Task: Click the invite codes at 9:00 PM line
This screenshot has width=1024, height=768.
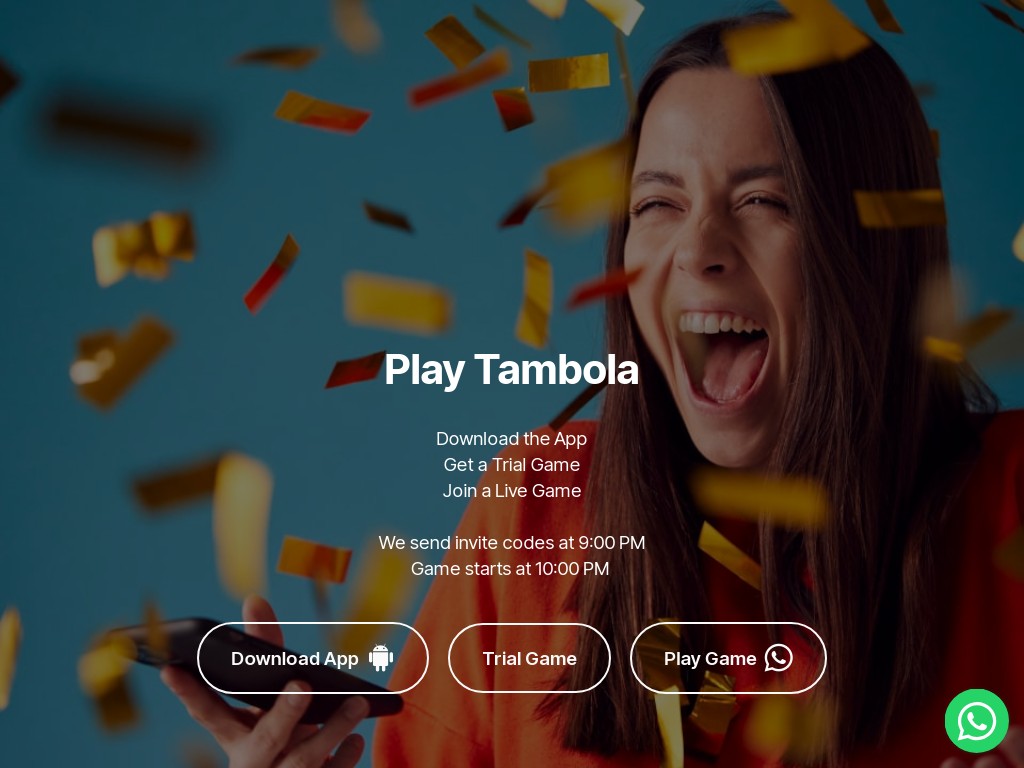Action: (511, 543)
